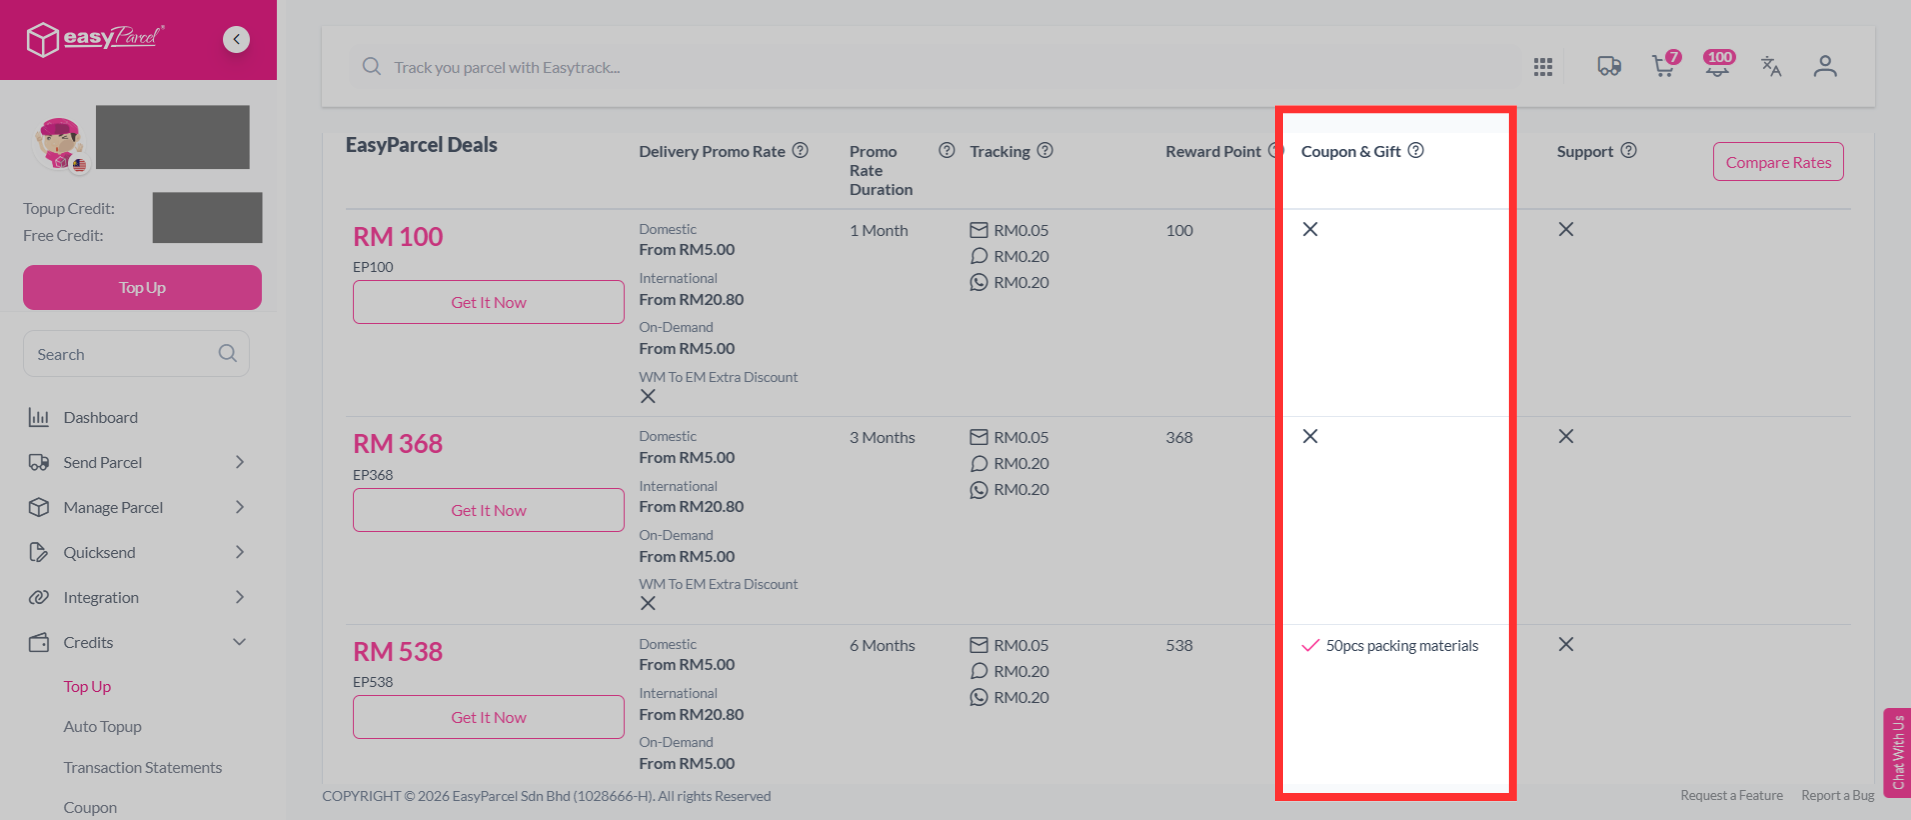Viewport: 1911px width, 820px height.
Task: Click the language translate icon
Action: coord(1771,66)
